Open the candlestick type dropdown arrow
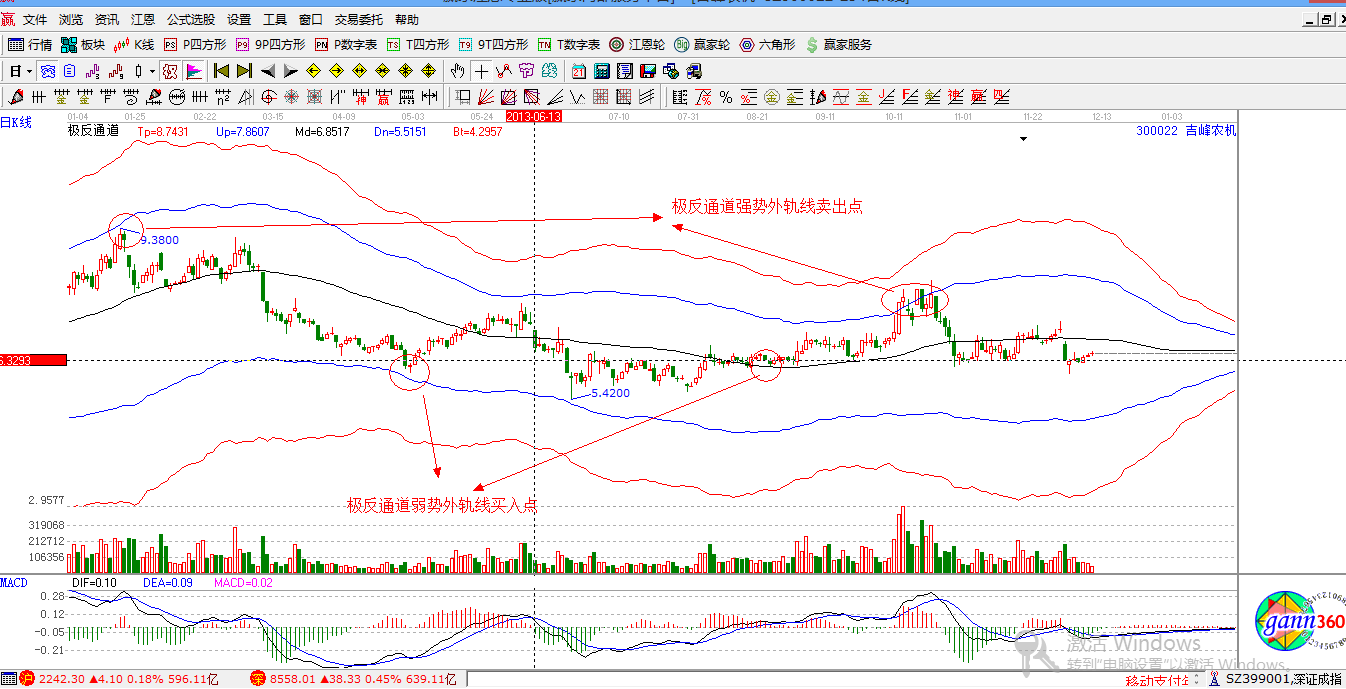Screen dimensions: 1346x689 coord(152,71)
